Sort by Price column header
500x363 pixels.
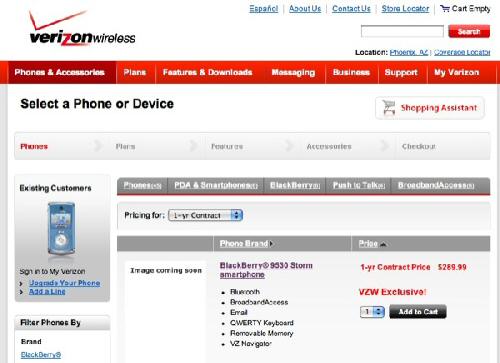(368, 244)
